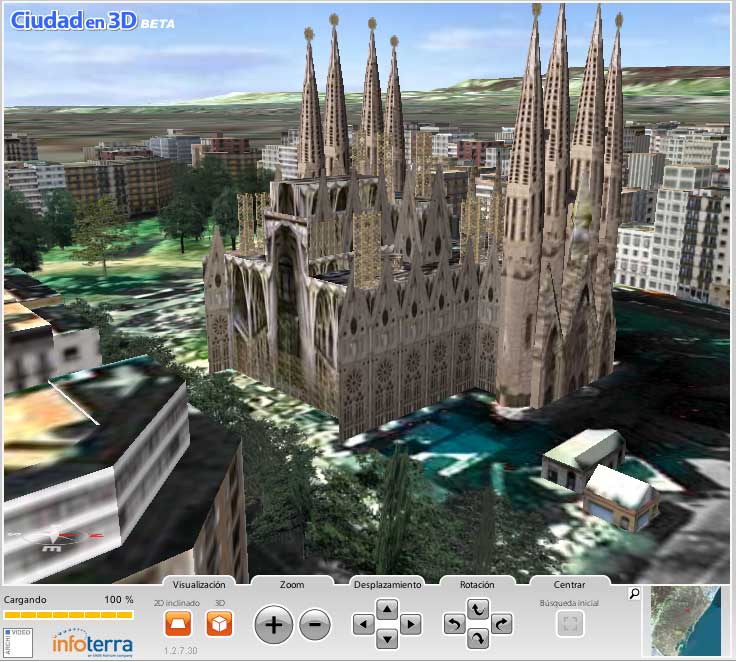The width and height of the screenshot is (736, 662).
Task: Move view down with Desplazamiento arrow
Action: (x=387, y=639)
